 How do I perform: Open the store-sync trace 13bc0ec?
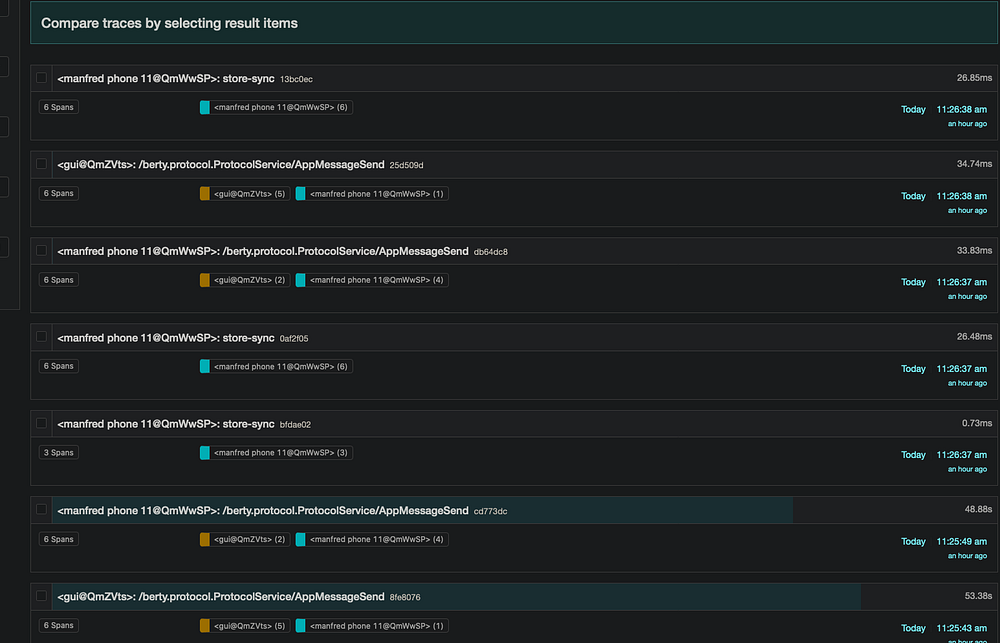[166, 78]
